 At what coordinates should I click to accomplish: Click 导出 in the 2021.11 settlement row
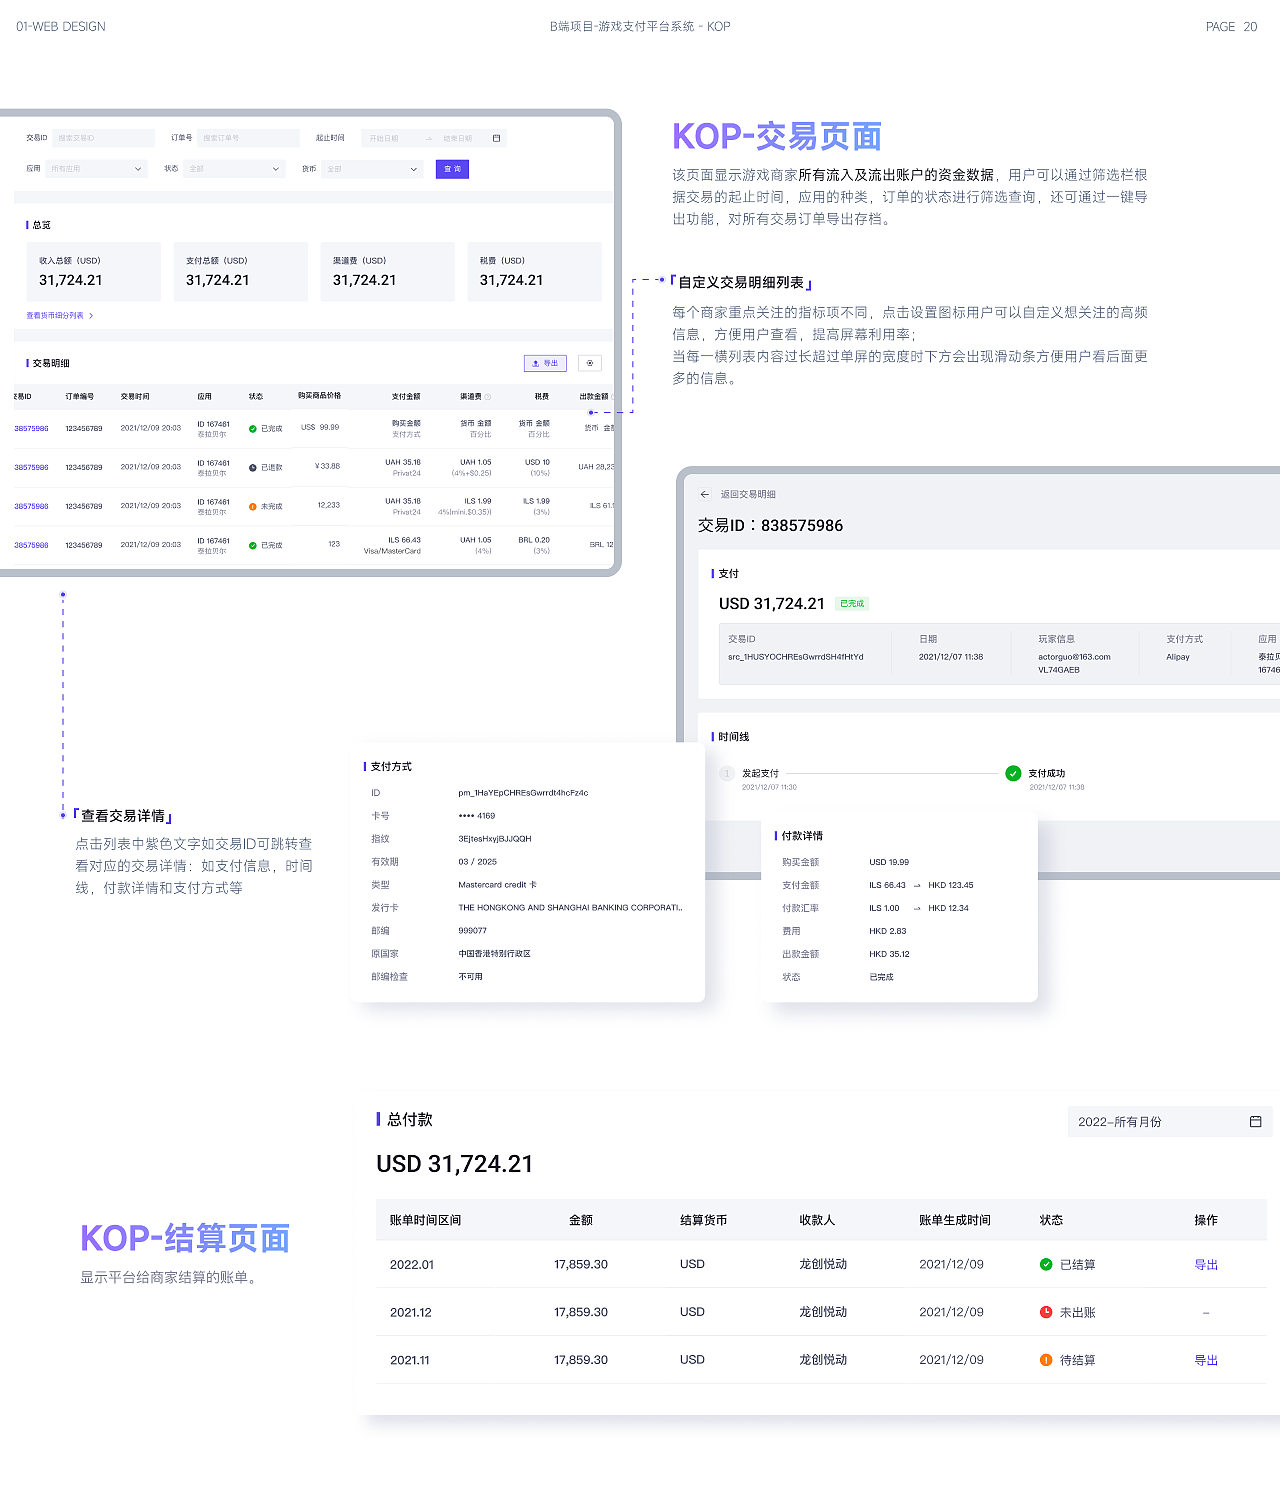[x=1206, y=1360]
